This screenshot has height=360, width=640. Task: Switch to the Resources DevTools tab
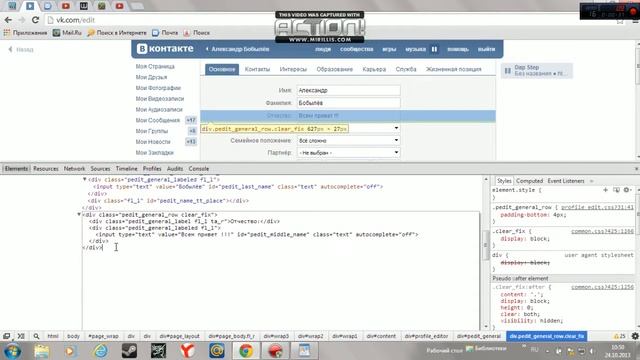pyautogui.click(x=46, y=169)
